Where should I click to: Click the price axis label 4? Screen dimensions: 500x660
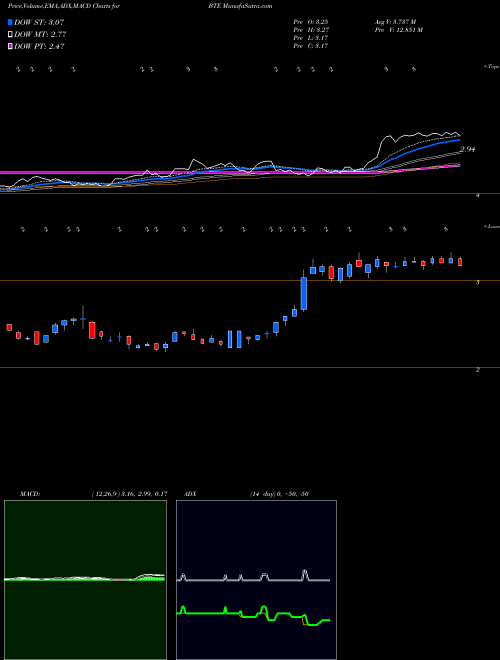pos(478,196)
